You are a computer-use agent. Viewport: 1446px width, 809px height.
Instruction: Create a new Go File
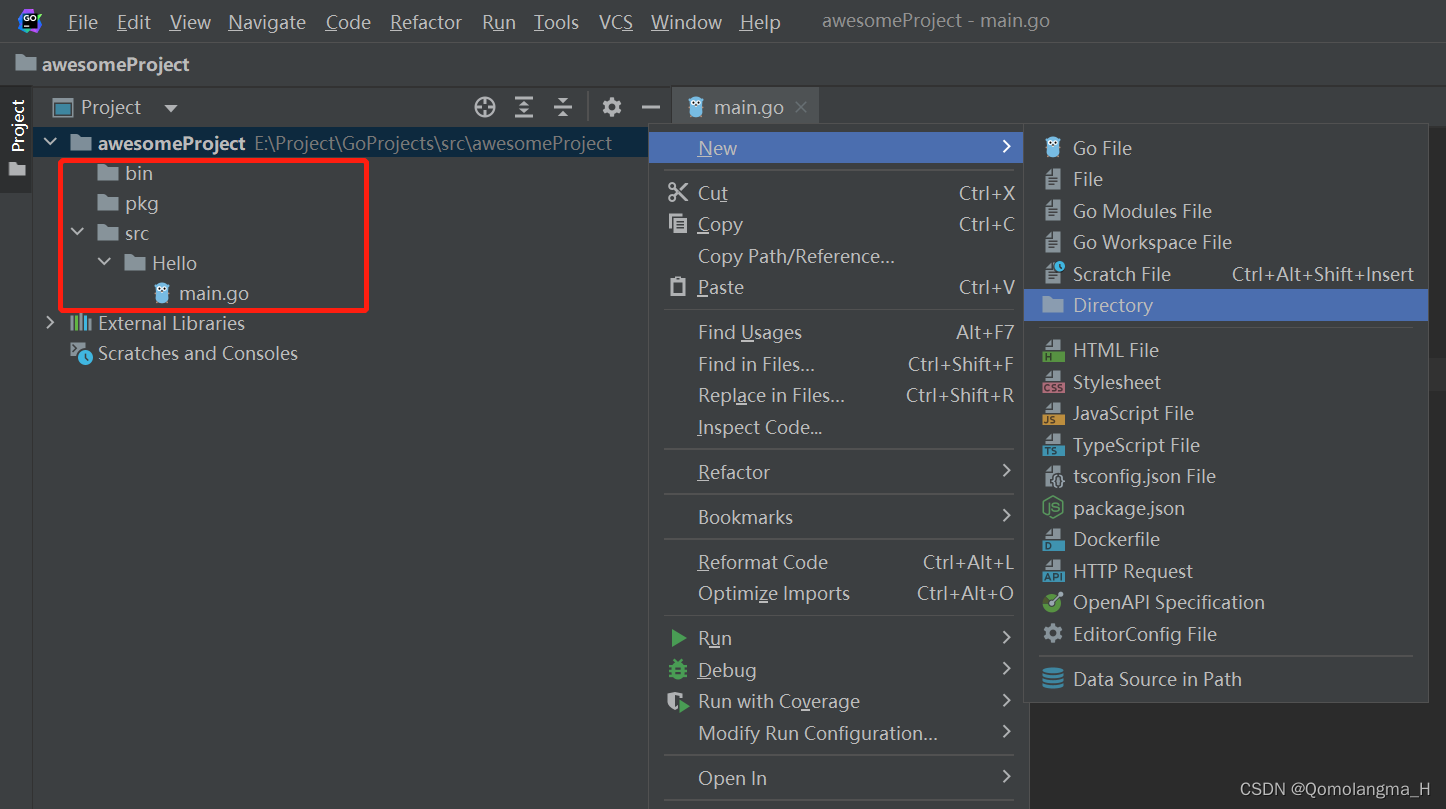[x=1226, y=148]
